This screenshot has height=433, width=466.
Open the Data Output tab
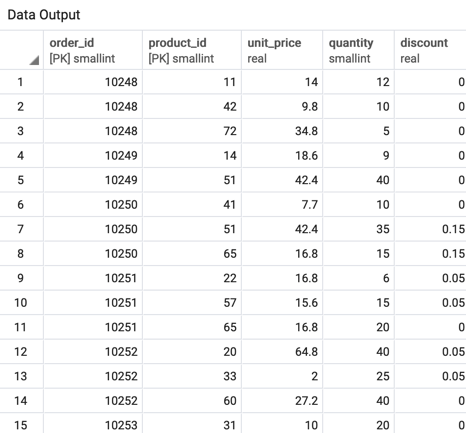[44, 15]
